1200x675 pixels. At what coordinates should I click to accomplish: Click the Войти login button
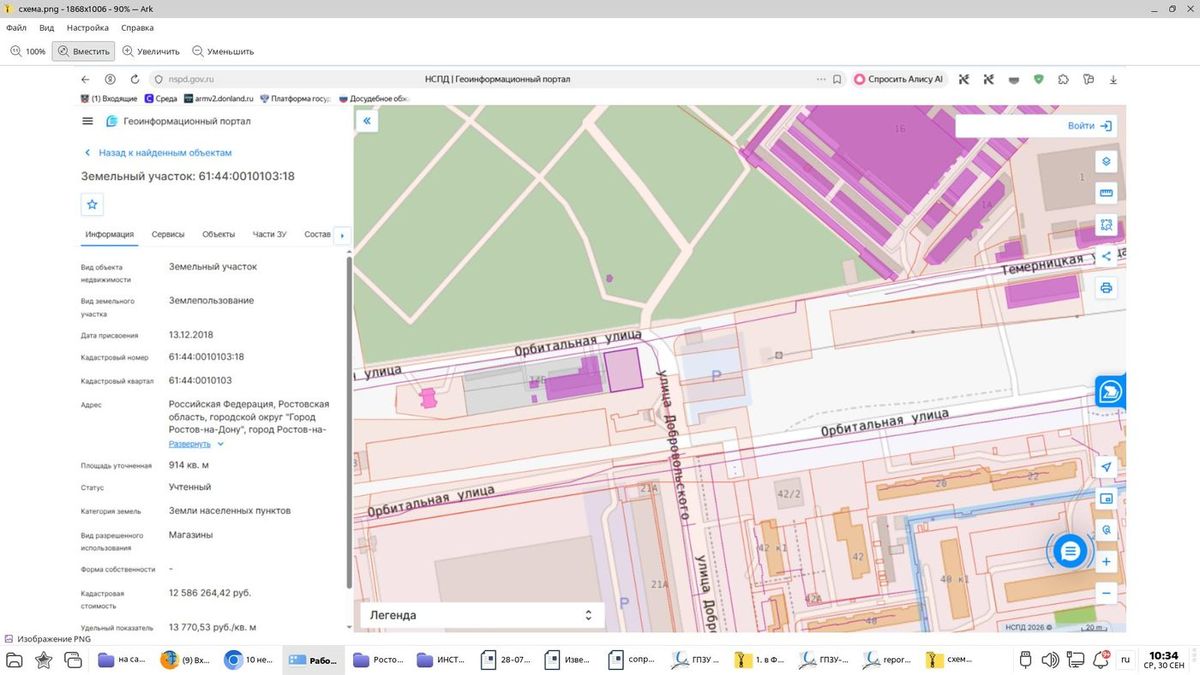point(1089,126)
